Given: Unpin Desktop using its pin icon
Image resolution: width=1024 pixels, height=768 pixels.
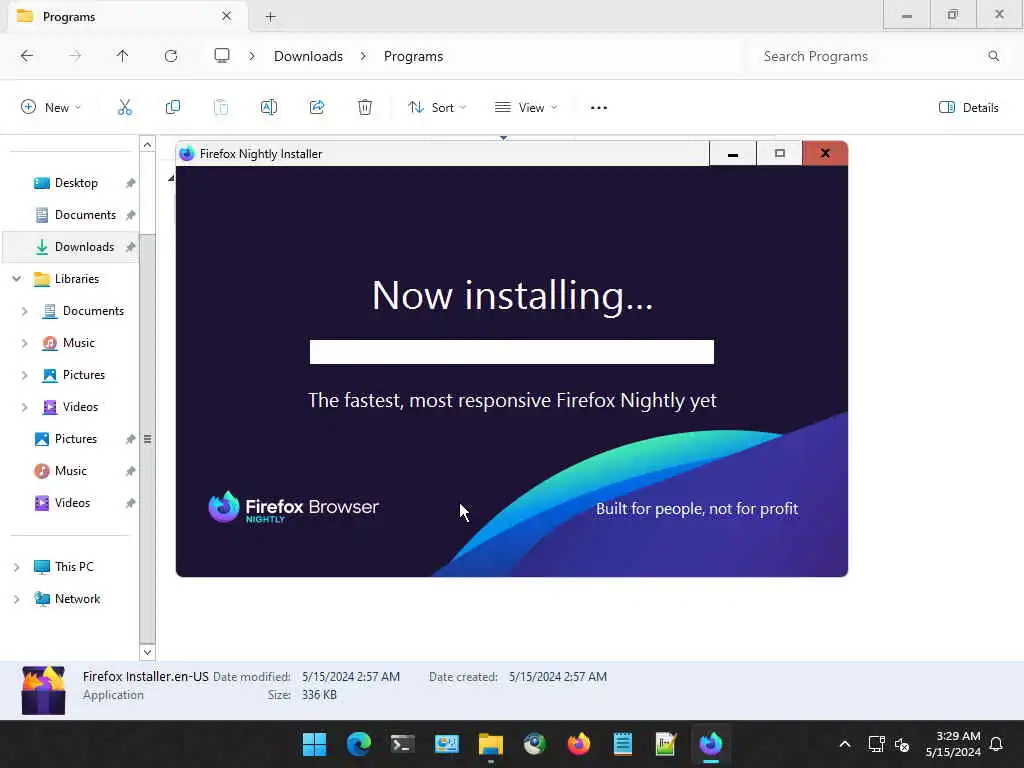Looking at the screenshot, I should point(131,184).
